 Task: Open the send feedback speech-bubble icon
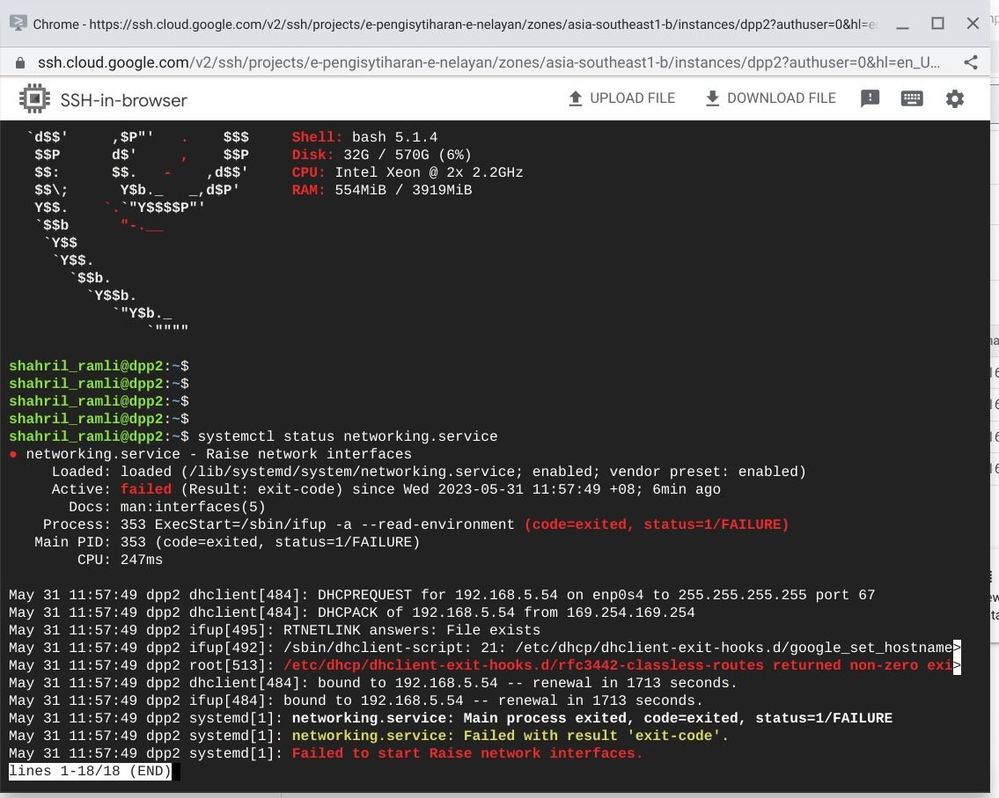[x=870, y=98]
